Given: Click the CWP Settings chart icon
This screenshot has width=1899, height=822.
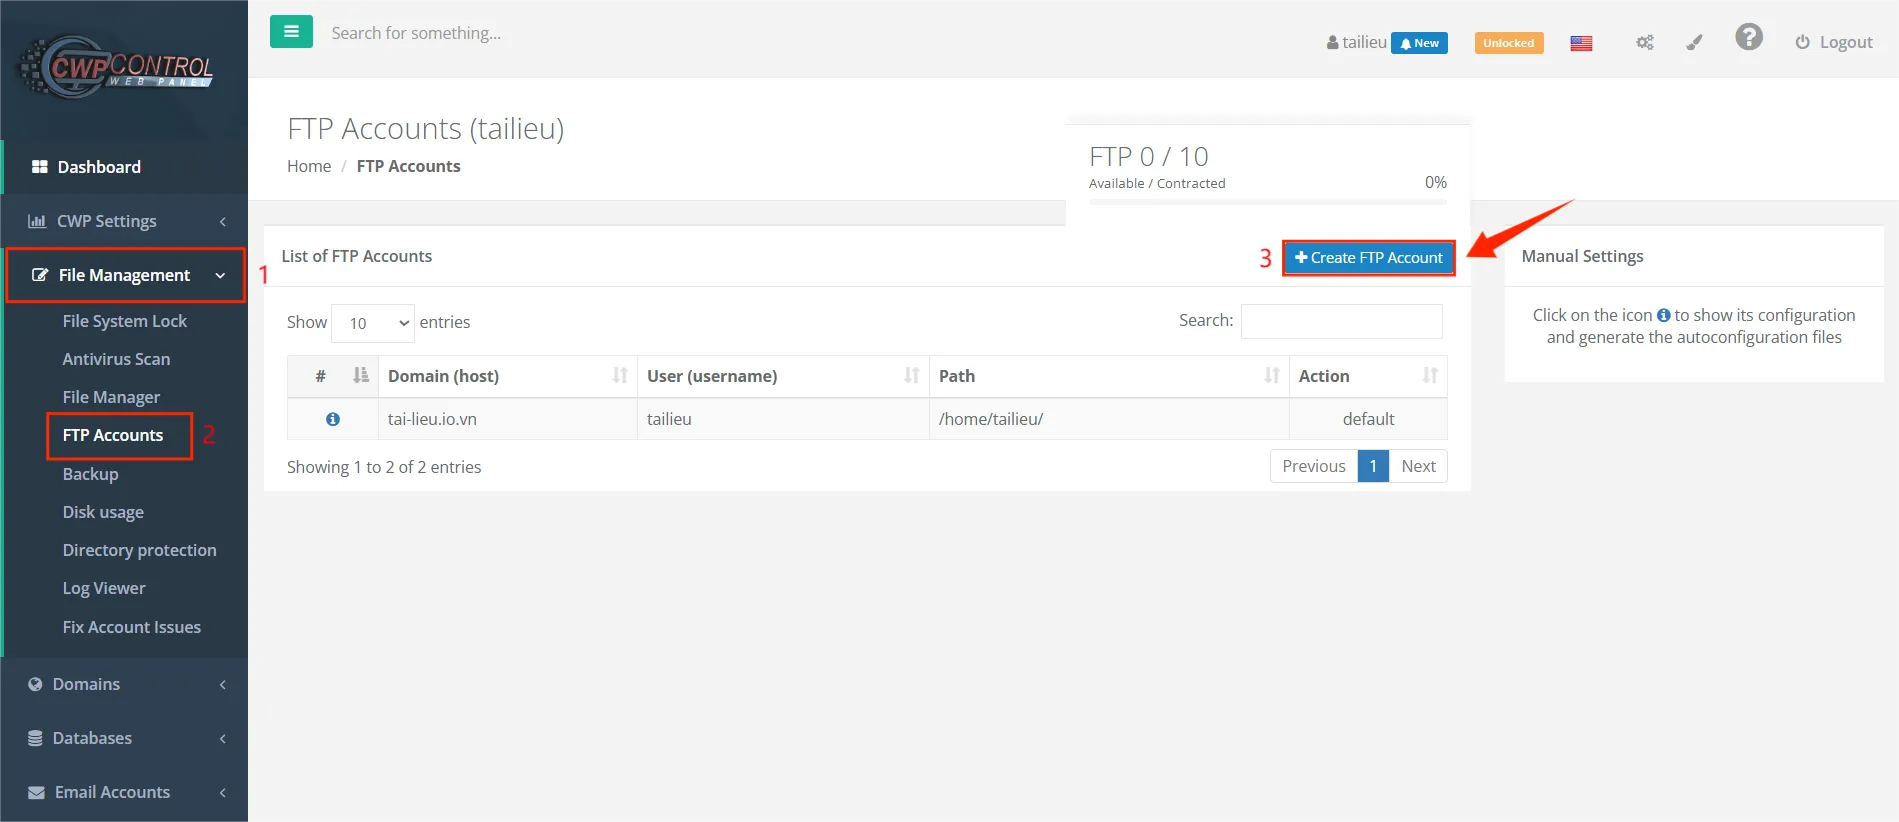Looking at the screenshot, I should [x=37, y=221].
